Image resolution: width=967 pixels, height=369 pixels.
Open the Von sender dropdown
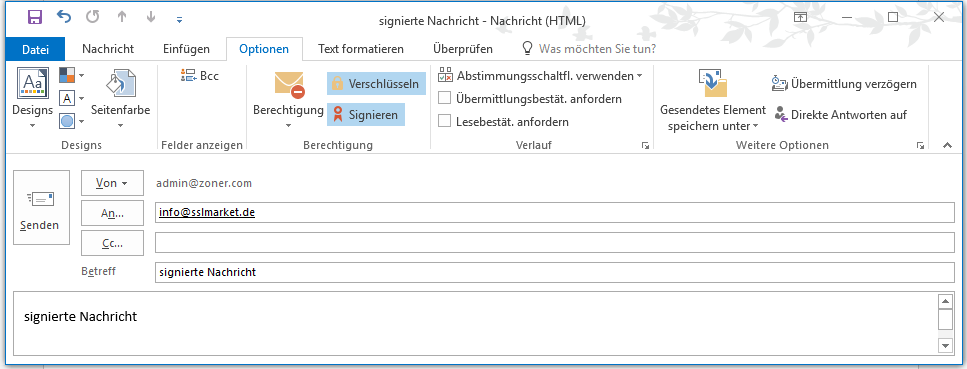click(112, 183)
